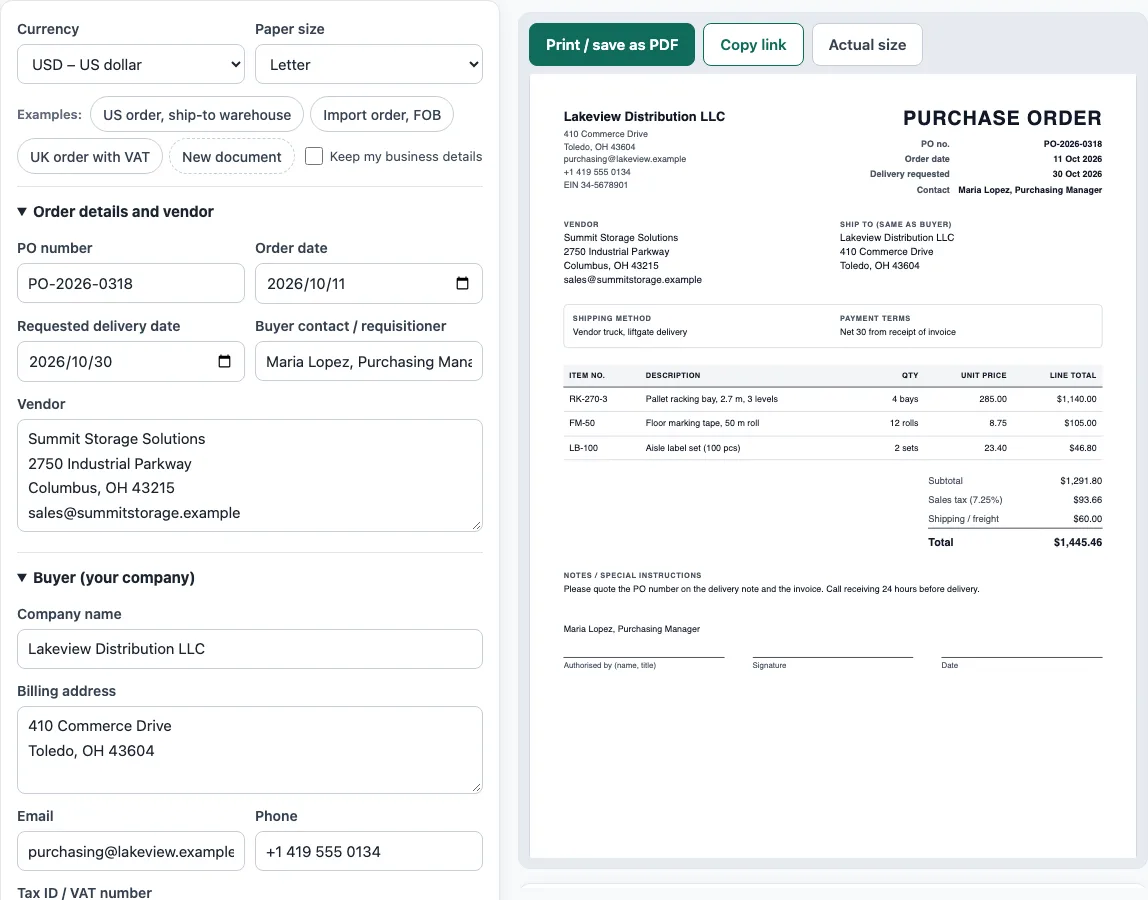Click 'Maria Lopez, Purchasing Manager' above Authorised by line
The width and height of the screenshot is (1148, 900).
(632, 629)
